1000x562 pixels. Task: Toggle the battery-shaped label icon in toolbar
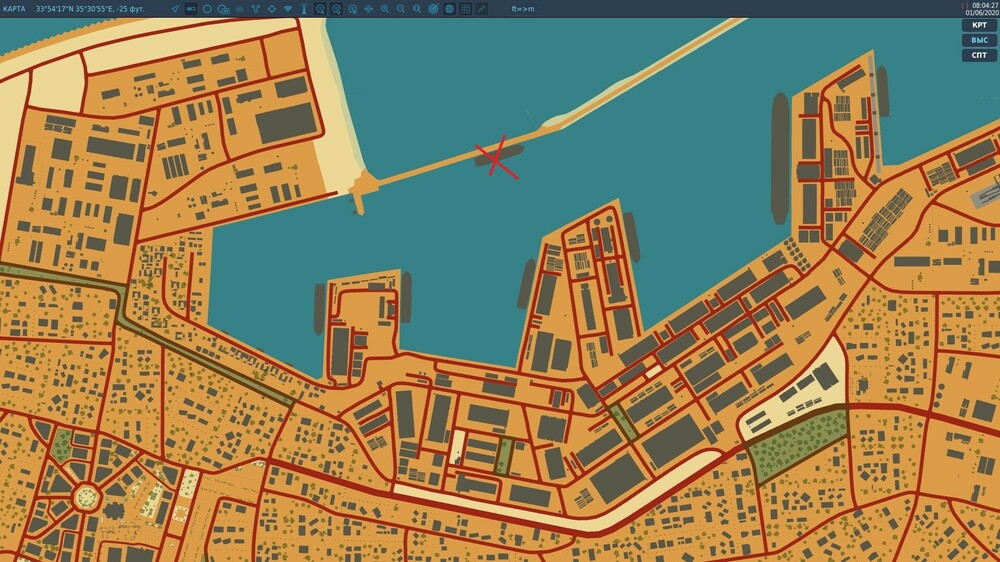pos(191,9)
